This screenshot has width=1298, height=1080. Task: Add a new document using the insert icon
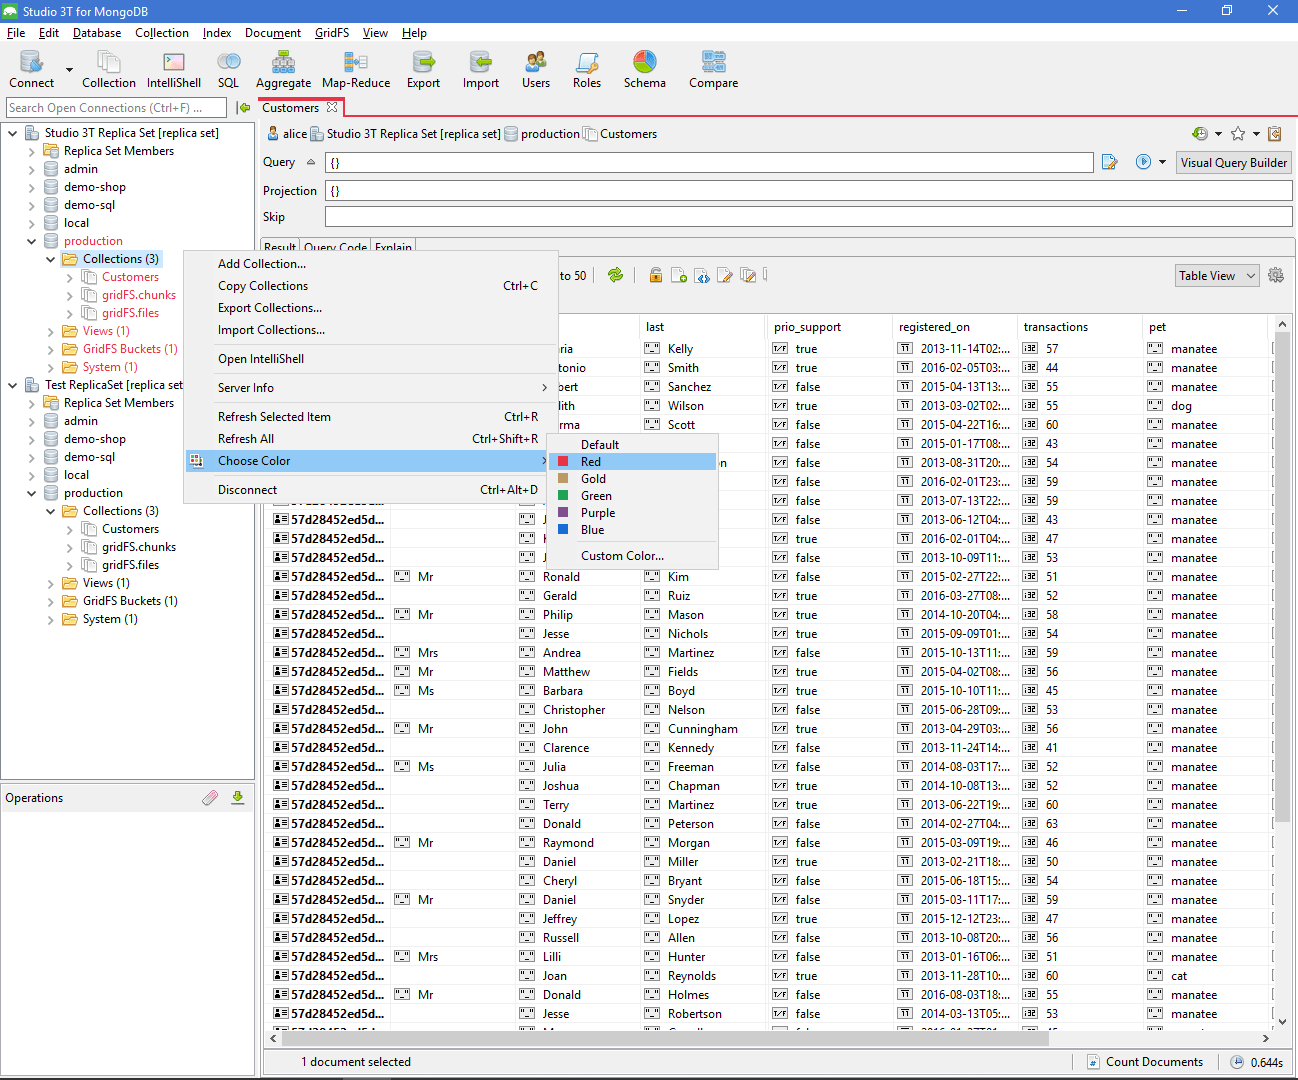tap(679, 275)
